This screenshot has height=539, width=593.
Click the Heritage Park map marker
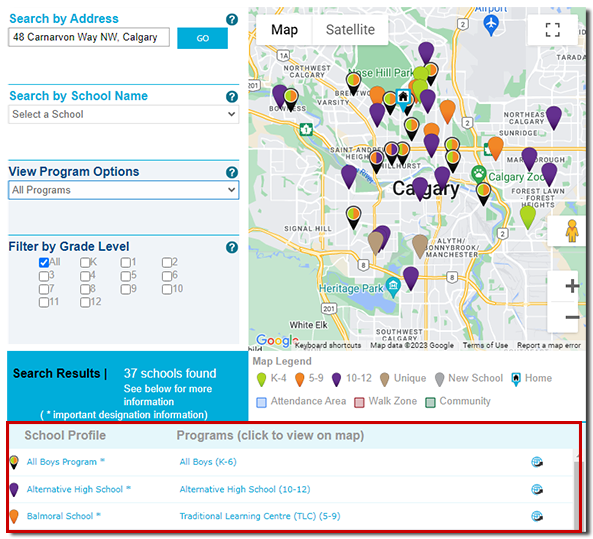[393, 287]
